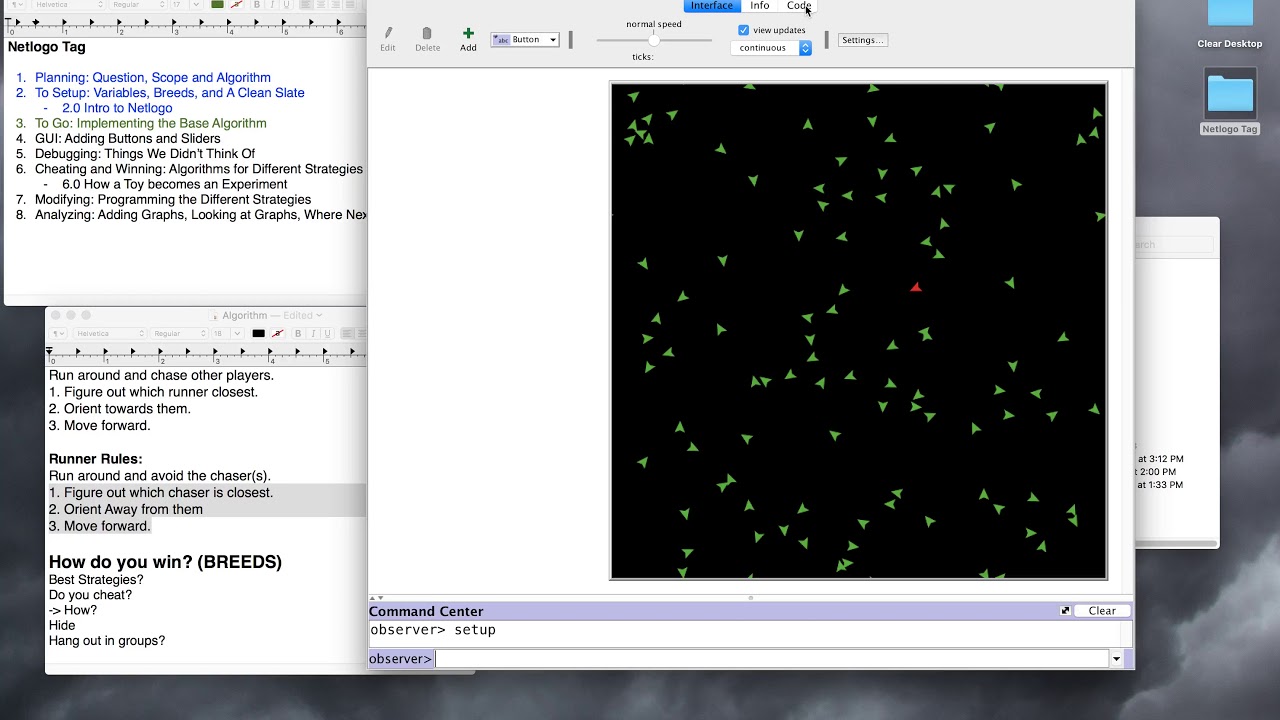This screenshot has width=1280, height=720.
Task: Open the Button widget type dropdown
Action: (524, 40)
